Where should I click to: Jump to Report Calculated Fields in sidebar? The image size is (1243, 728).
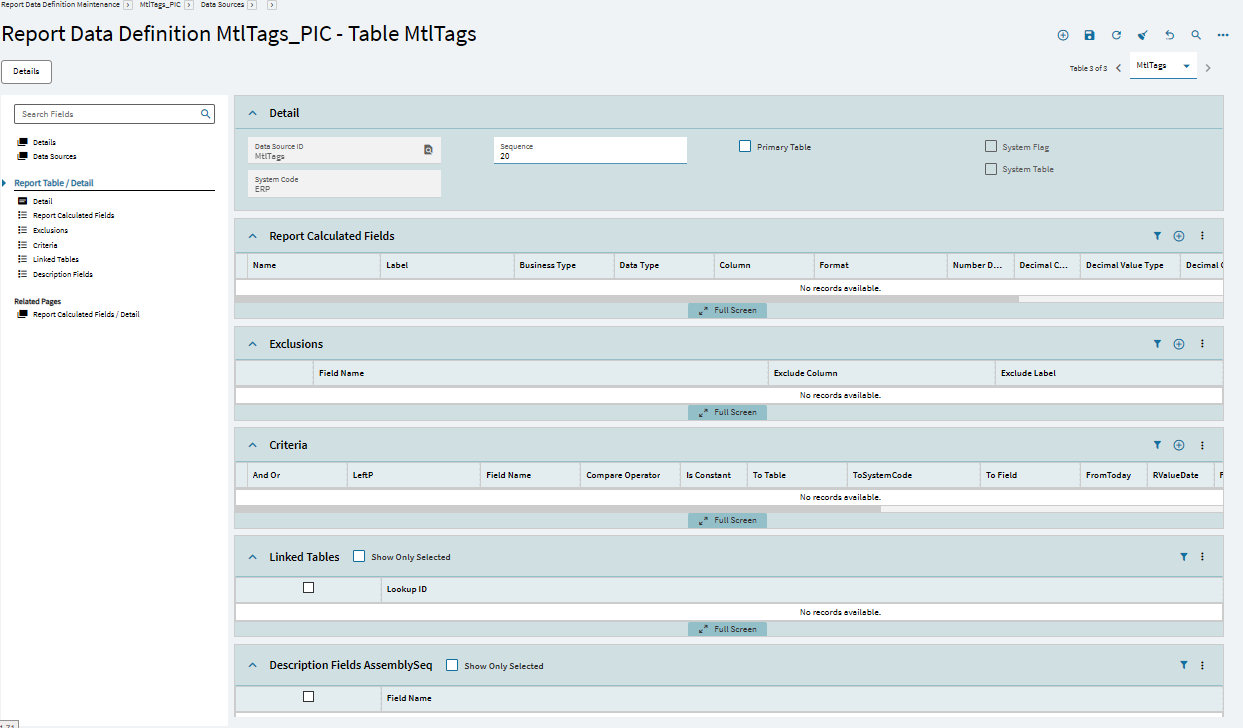73,215
